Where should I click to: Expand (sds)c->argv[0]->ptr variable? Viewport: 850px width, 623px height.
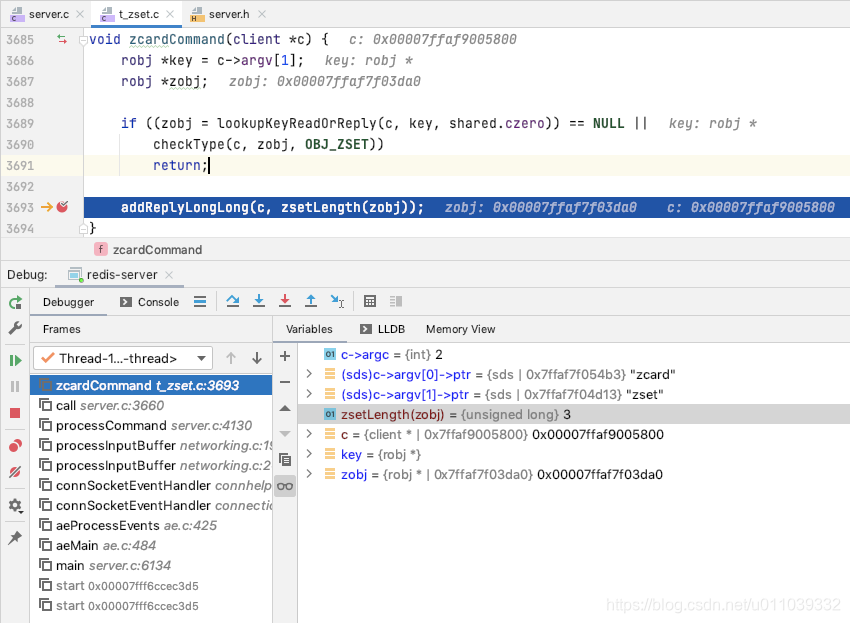coord(309,374)
